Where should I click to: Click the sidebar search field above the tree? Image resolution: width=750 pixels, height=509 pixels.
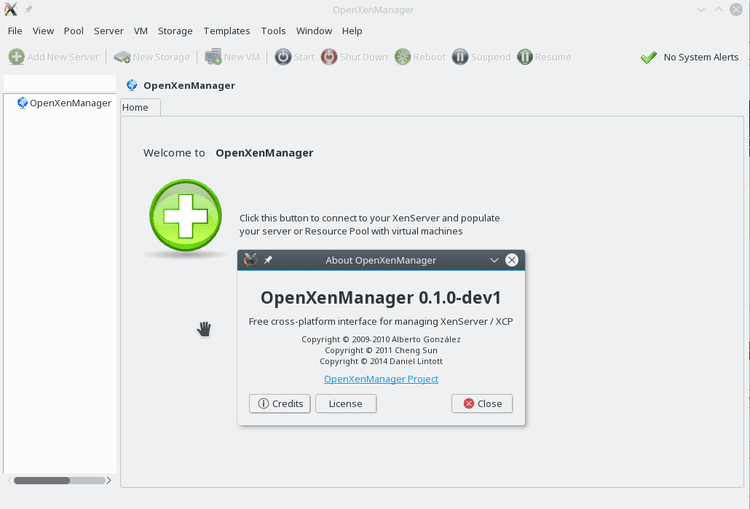60,83
